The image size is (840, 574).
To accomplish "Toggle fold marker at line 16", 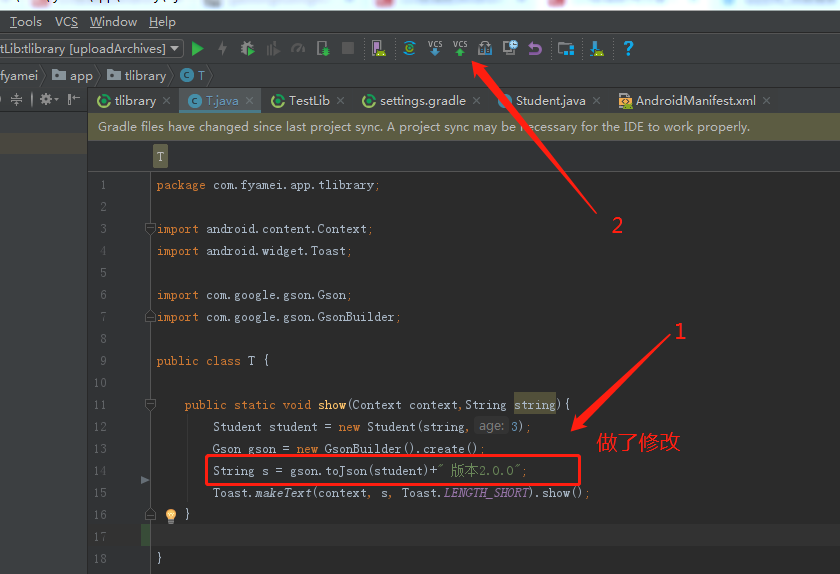I will click(x=150, y=515).
